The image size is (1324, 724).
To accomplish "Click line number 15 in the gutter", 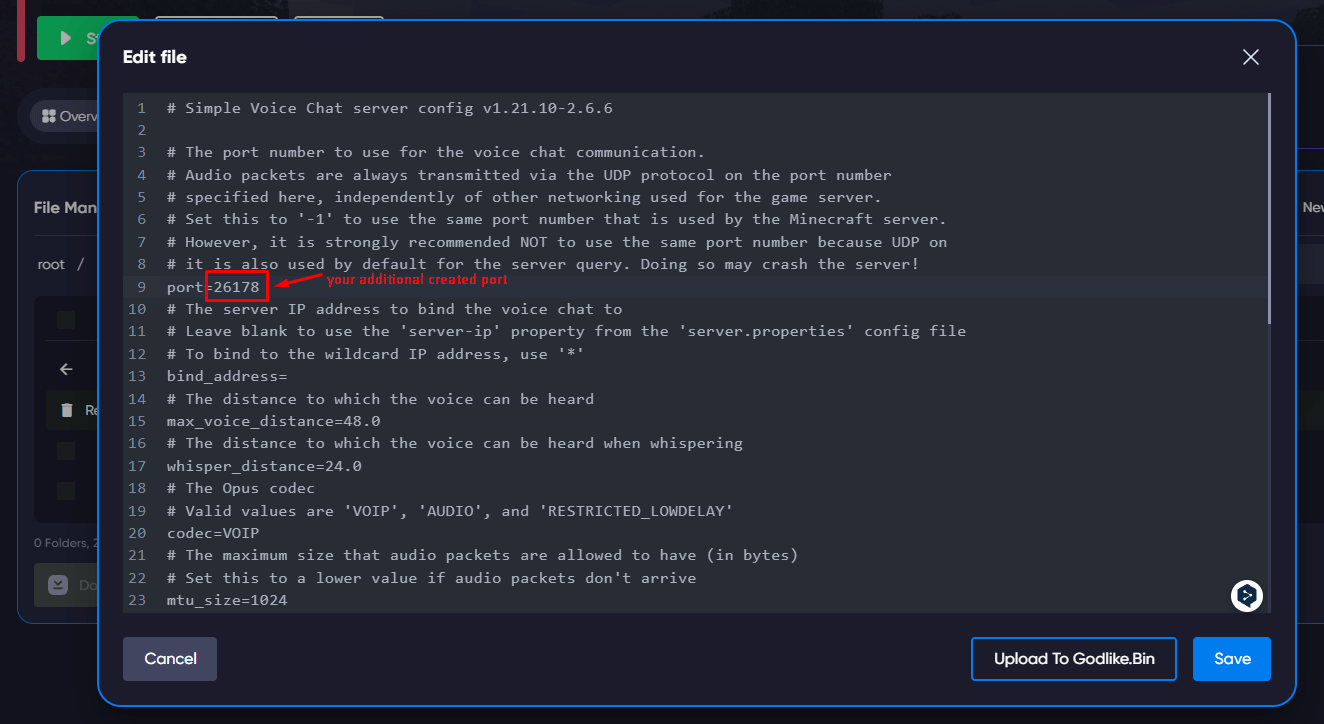I will (x=137, y=422).
